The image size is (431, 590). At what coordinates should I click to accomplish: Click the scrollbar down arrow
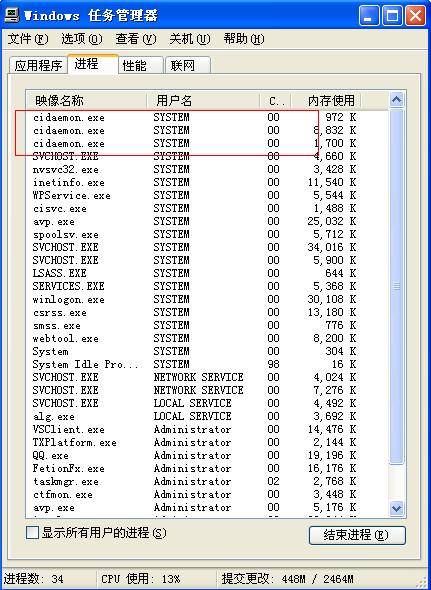tap(396, 508)
